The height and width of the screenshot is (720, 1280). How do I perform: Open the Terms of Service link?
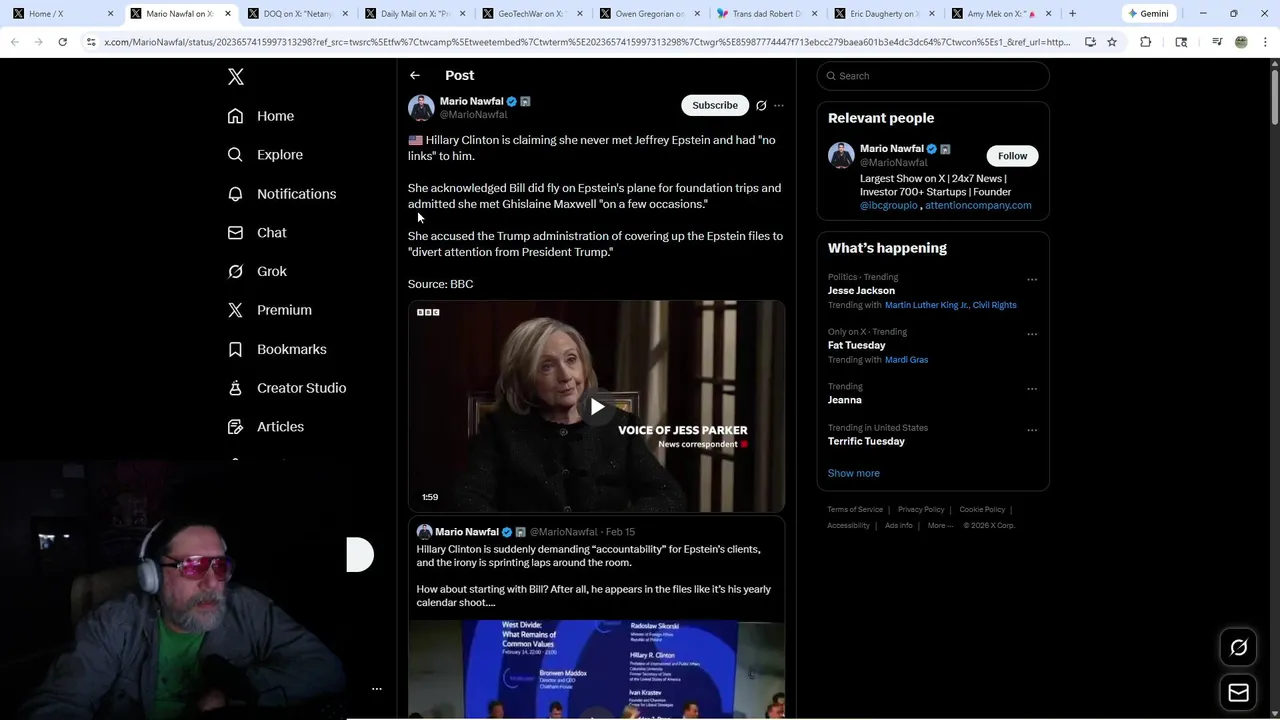point(855,510)
